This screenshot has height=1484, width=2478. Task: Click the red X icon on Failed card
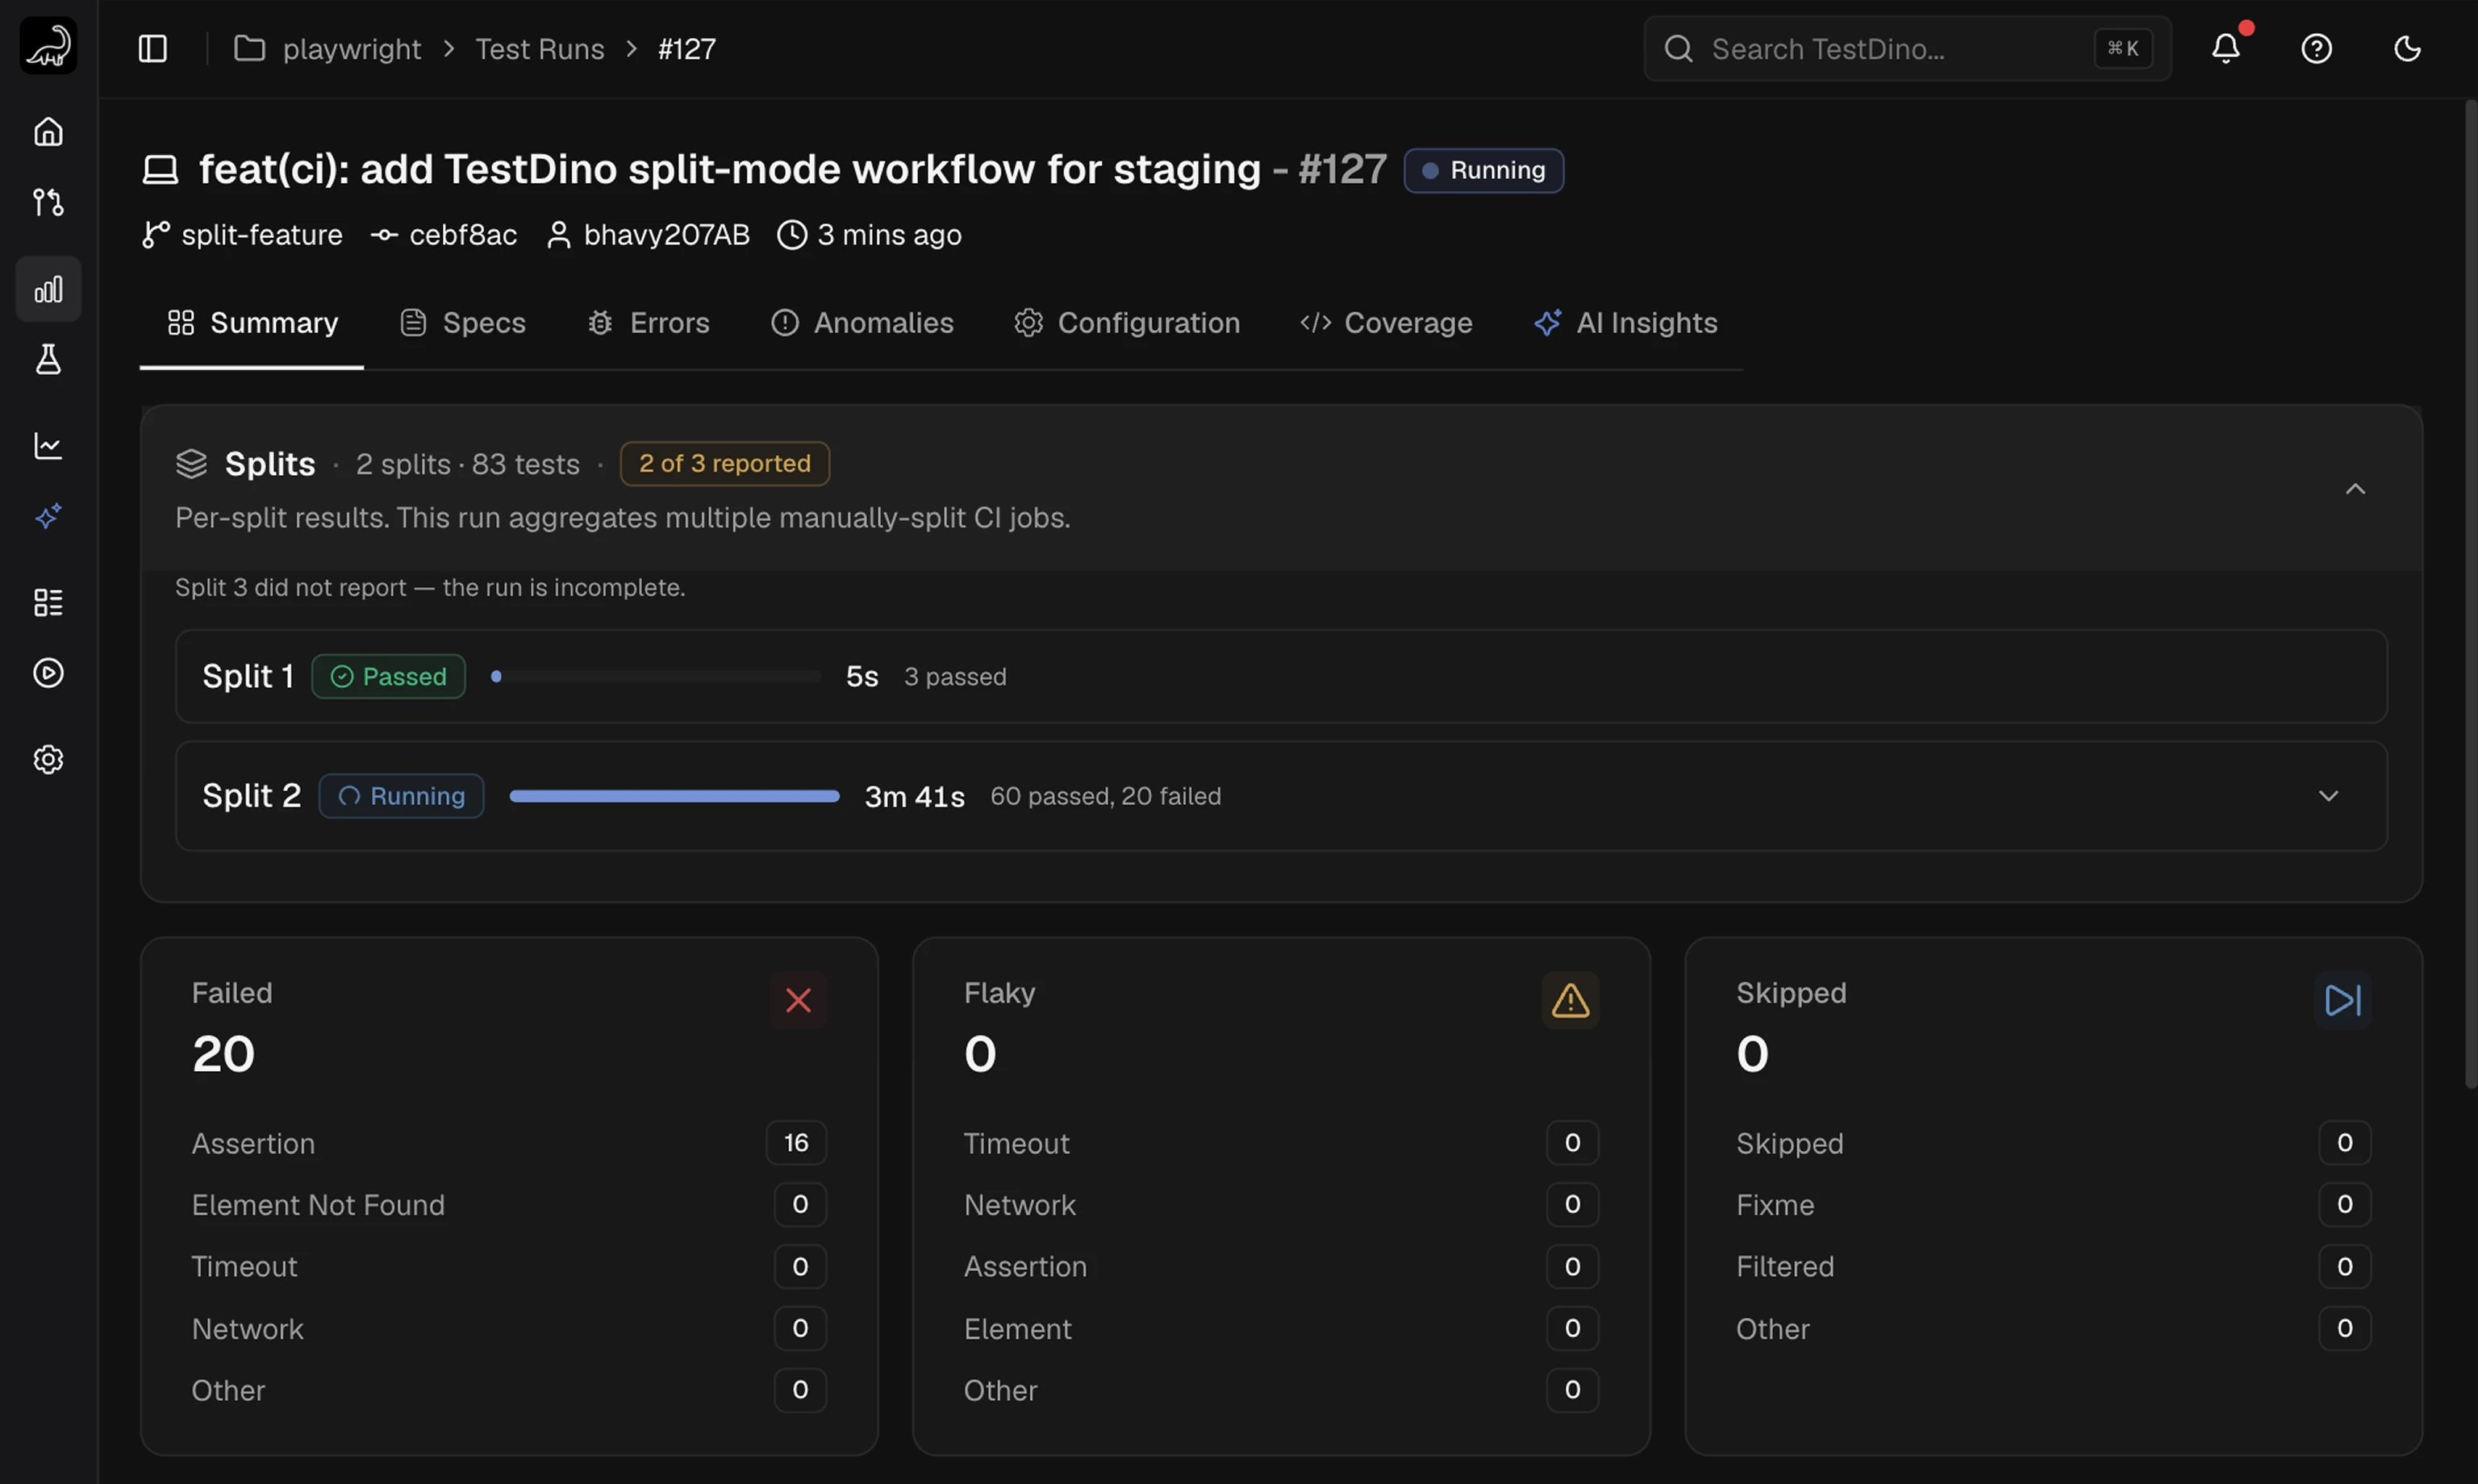tap(798, 1000)
